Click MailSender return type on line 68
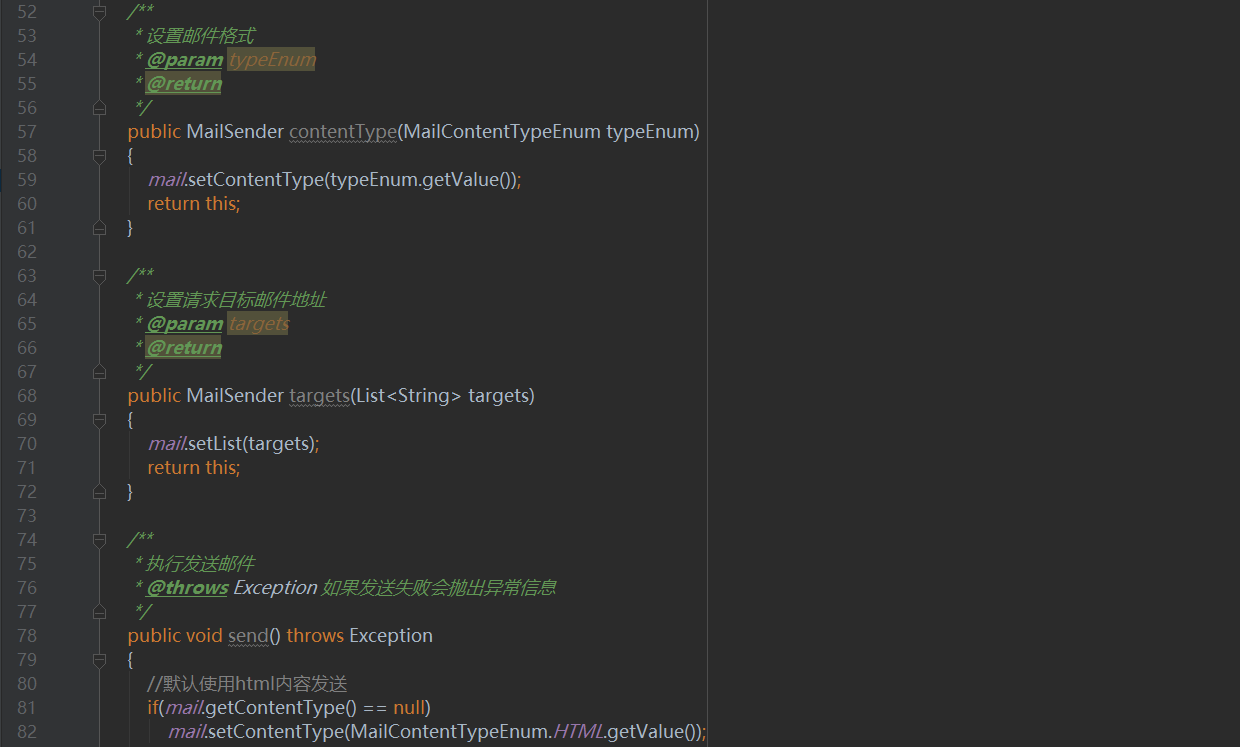Viewport: 1240px width, 747px height. [x=235, y=396]
